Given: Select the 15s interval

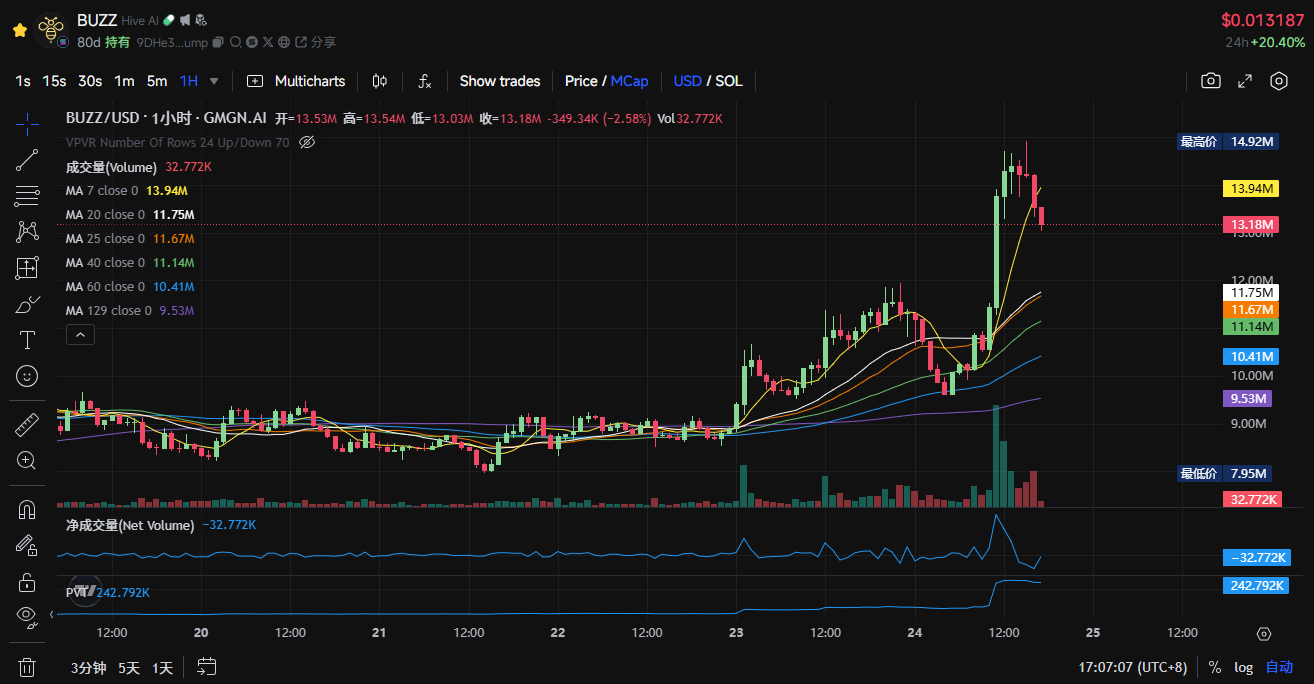Looking at the screenshot, I should click(54, 81).
